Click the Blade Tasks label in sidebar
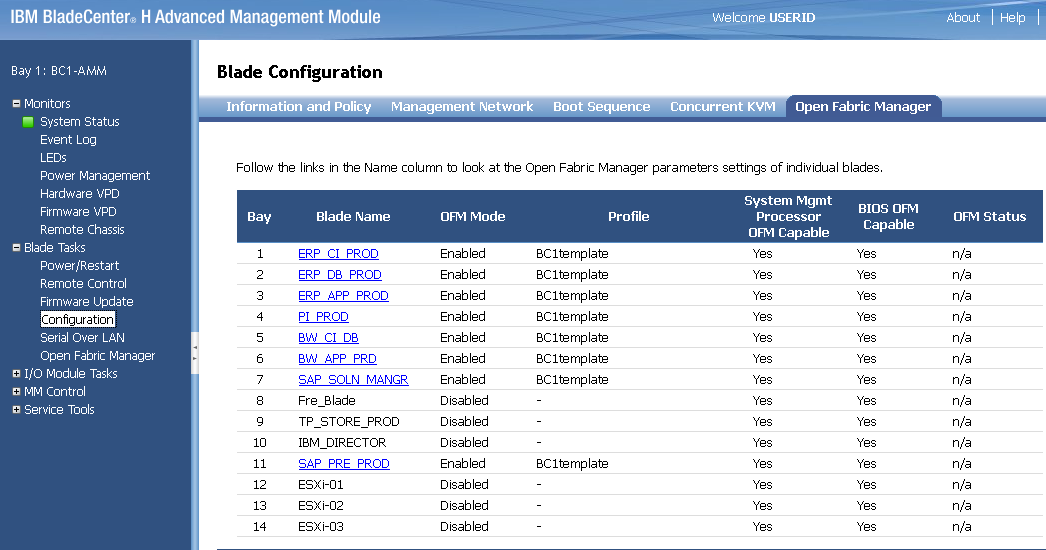This screenshot has width=1046, height=550. tap(55, 248)
